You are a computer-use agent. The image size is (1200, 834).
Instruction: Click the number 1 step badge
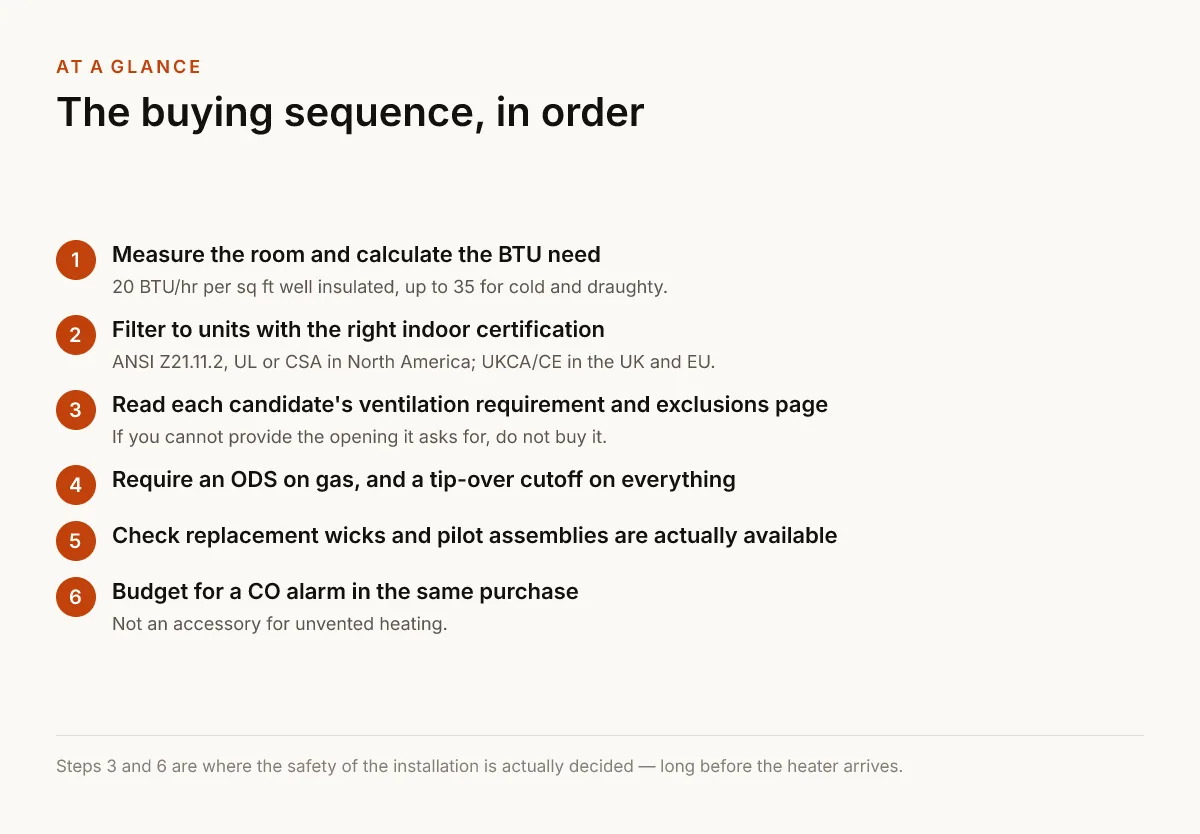[76, 260]
